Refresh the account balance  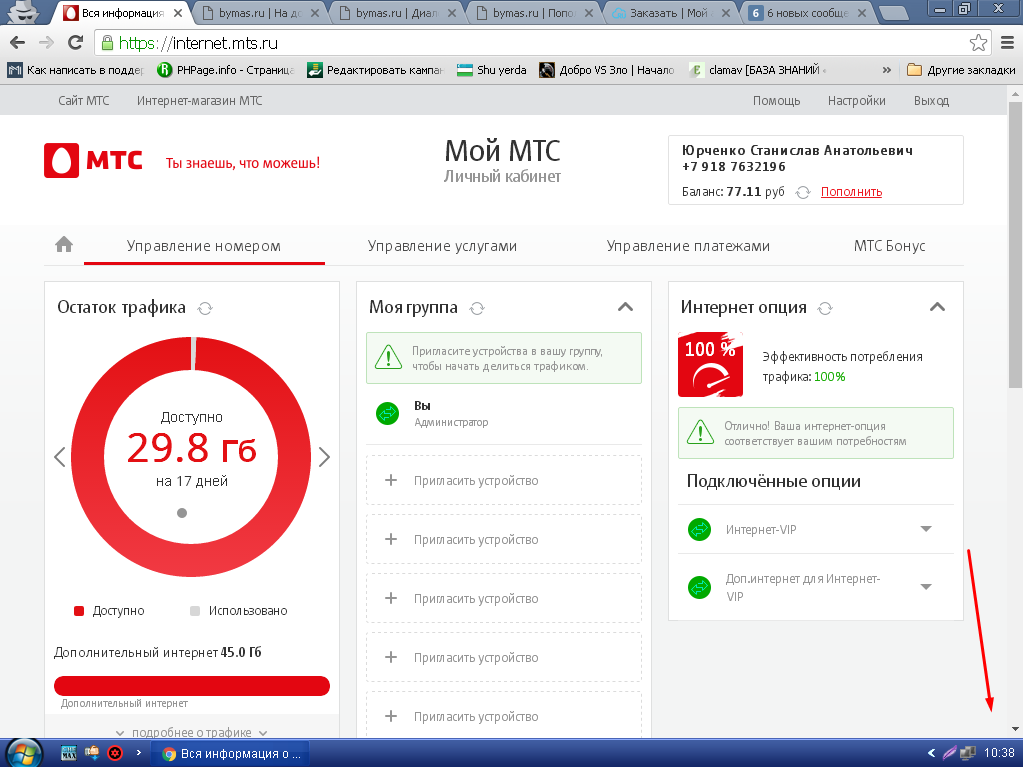click(803, 192)
